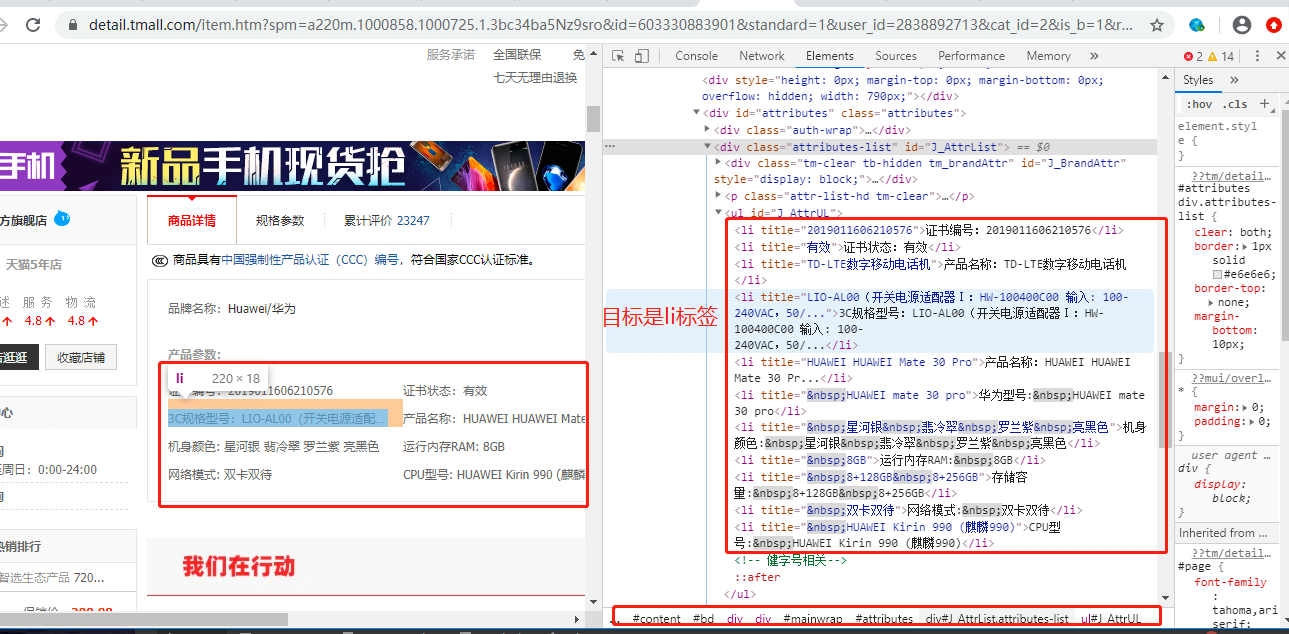Image resolution: width=1289 pixels, height=634 pixels.
Task: Toggle the .cls class editor in Styles
Action: click(1235, 103)
